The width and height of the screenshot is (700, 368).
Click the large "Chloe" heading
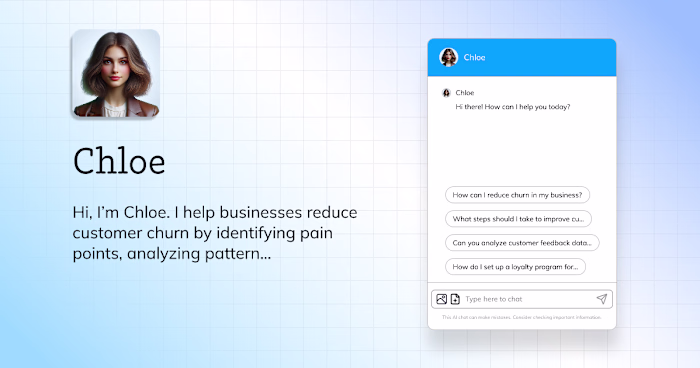(x=119, y=161)
